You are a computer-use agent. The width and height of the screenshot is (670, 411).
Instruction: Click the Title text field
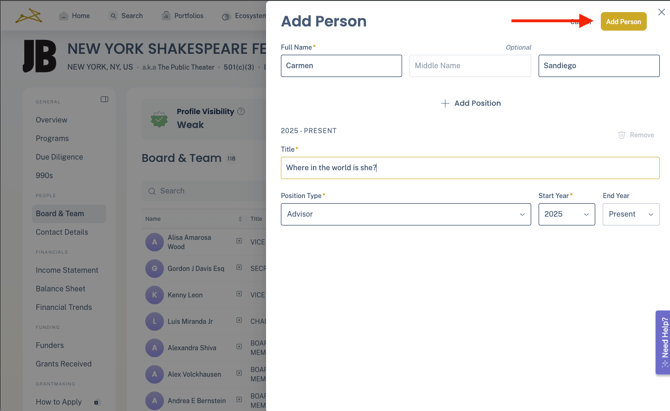coord(470,168)
